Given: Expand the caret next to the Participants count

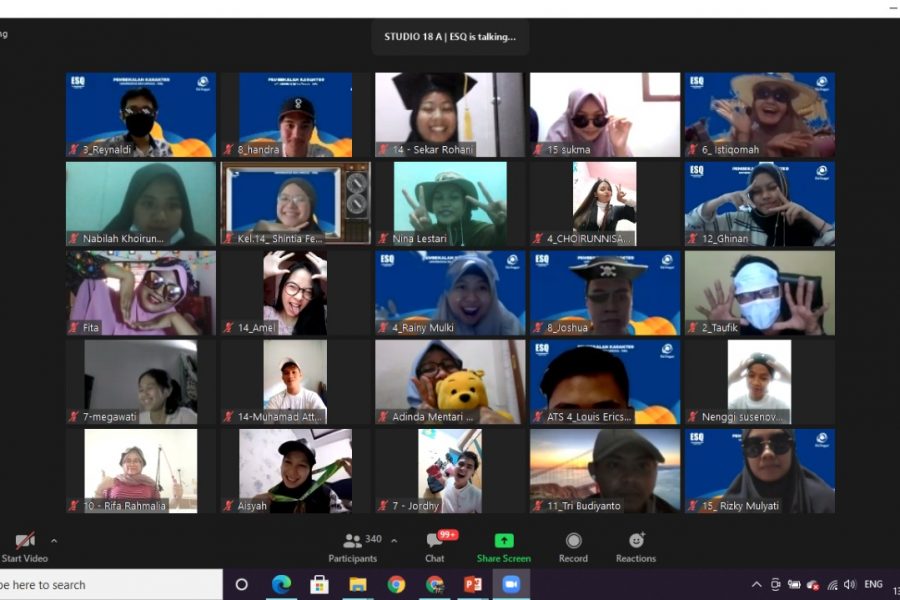Looking at the screenshot, I should coord(394,541).
